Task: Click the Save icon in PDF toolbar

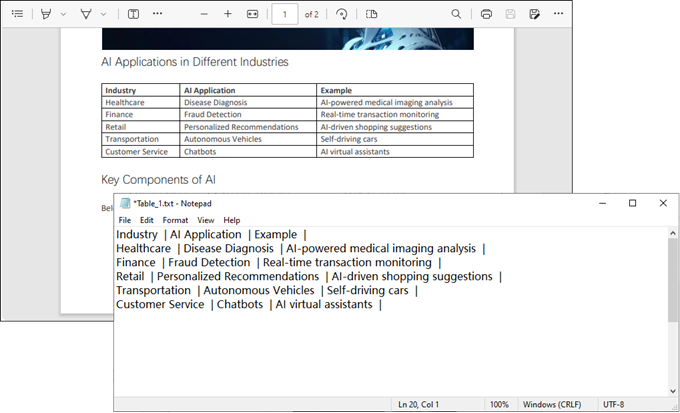Action: tap(510, 14)
